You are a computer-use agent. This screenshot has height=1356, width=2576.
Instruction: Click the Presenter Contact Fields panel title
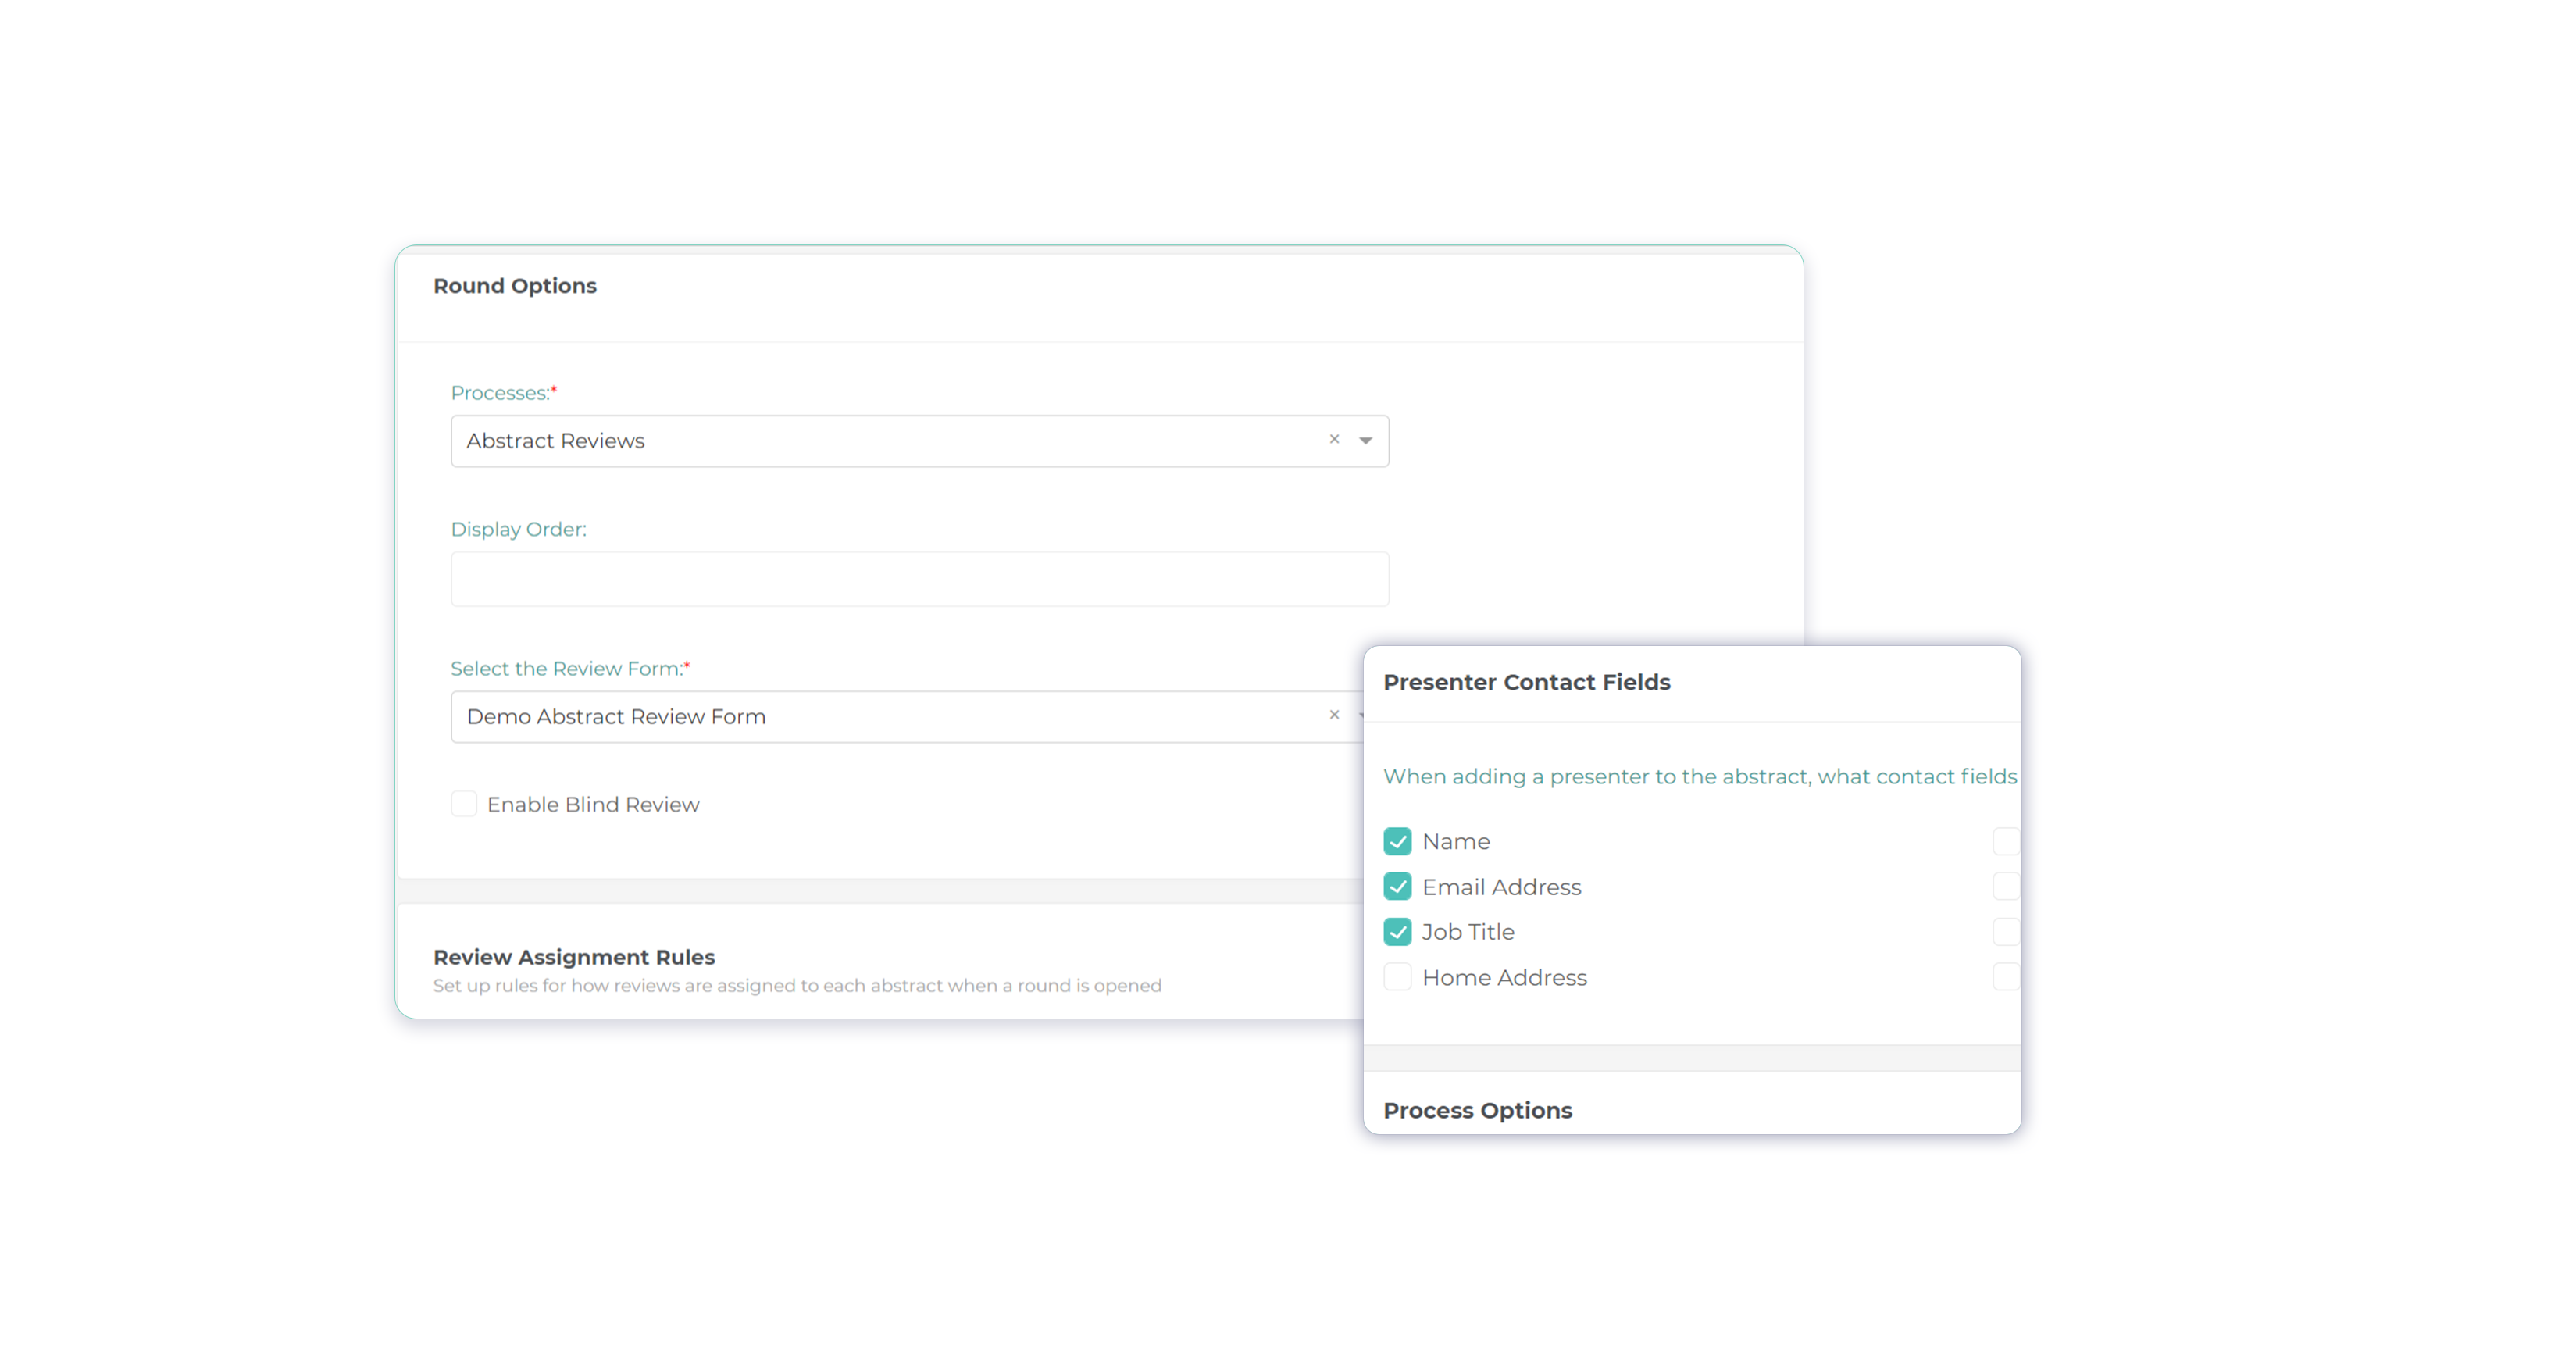pyautogui.click(x=1527, y=681)
